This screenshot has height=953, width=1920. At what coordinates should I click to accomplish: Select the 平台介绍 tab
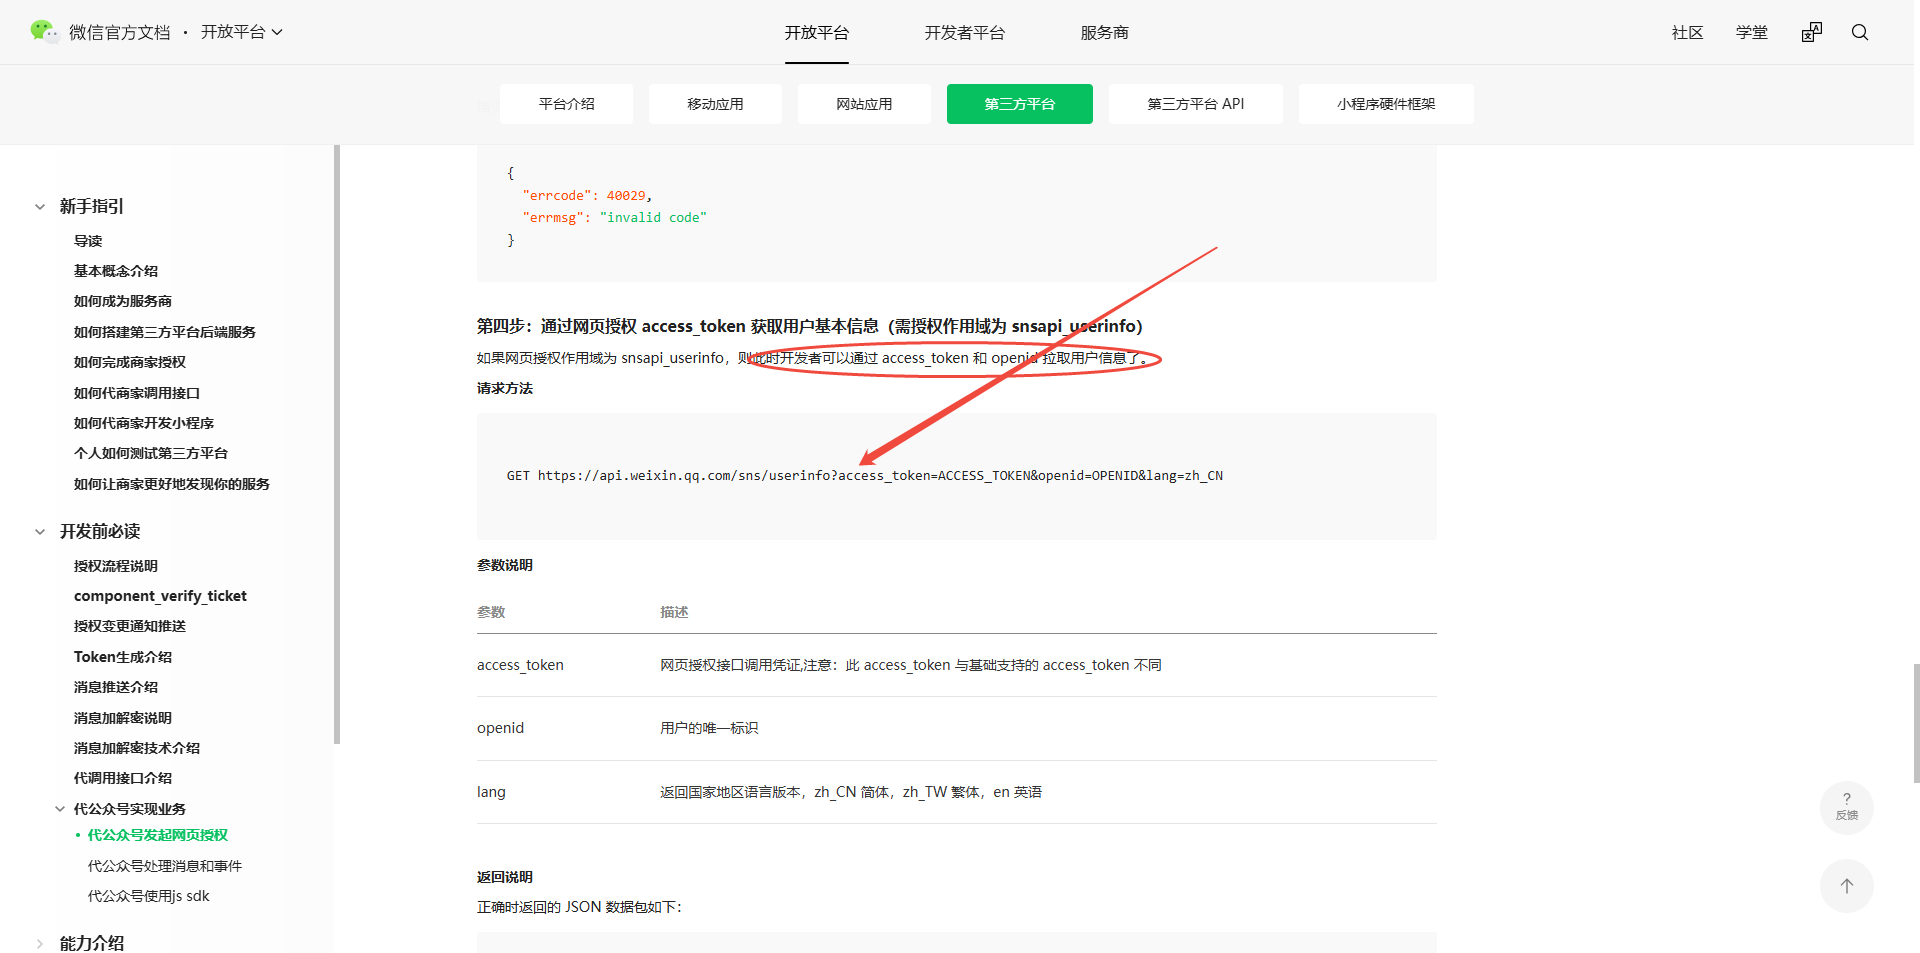pos(566,104)
